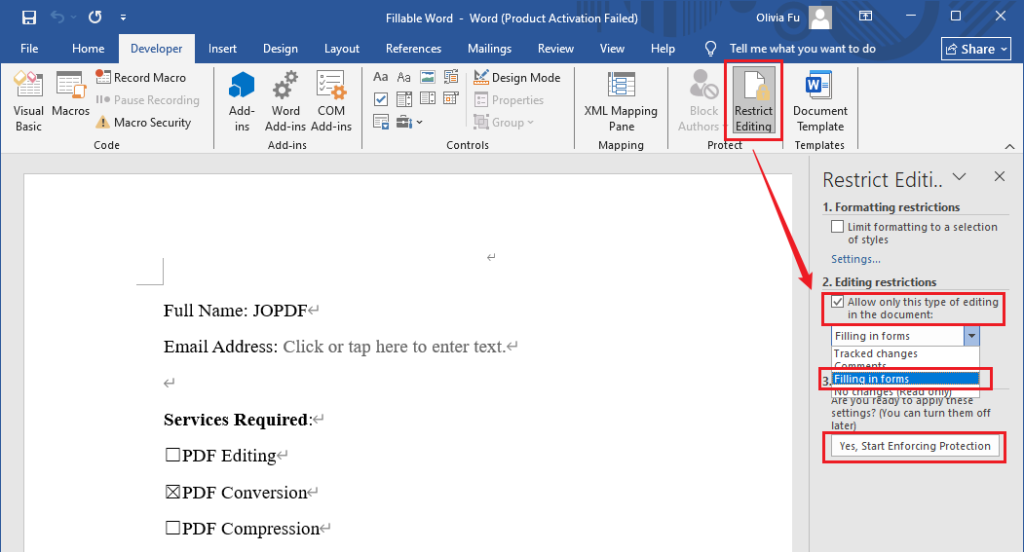Viewport: 1024px width, 552px height.
Task: Click Olivia Fu account avatar
Action: click(820, 18)
